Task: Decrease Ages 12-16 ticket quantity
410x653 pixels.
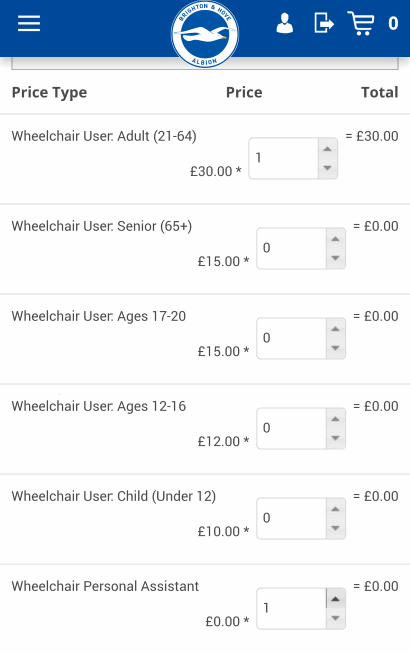Action: click(x=335, y=438)
